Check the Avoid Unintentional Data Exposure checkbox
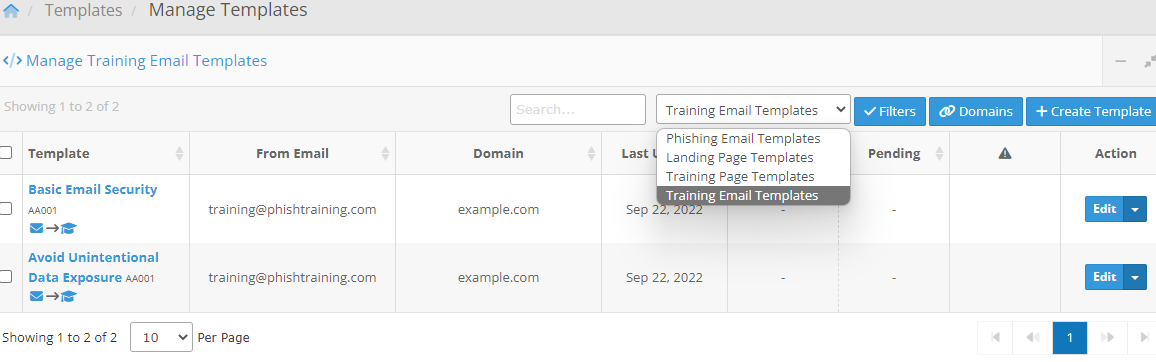 6,276
